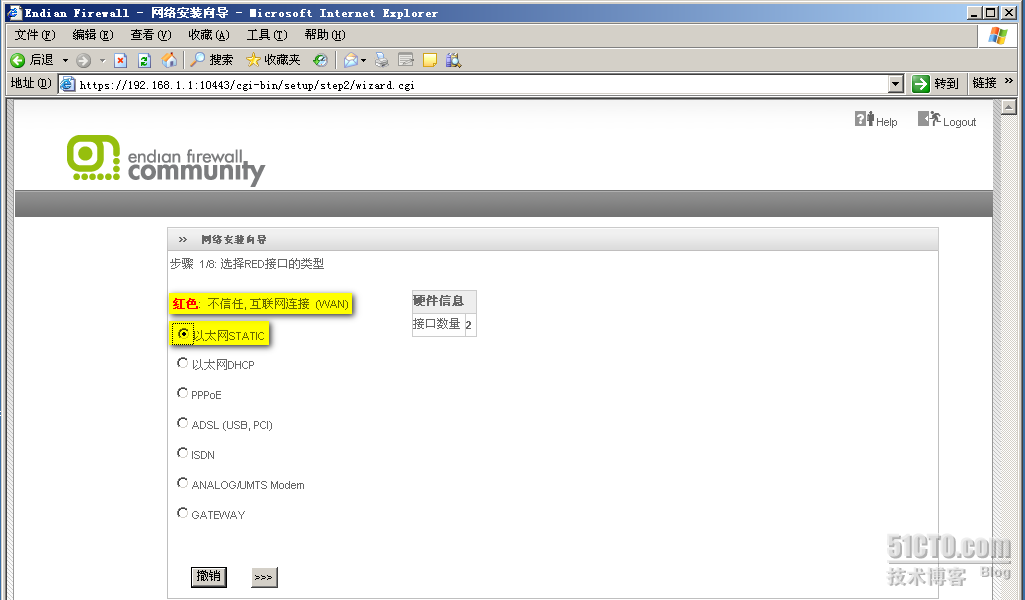Click the yellow Discuss note icon
This screenshot has height=600, width=1025.
click(x=429, y=60)
